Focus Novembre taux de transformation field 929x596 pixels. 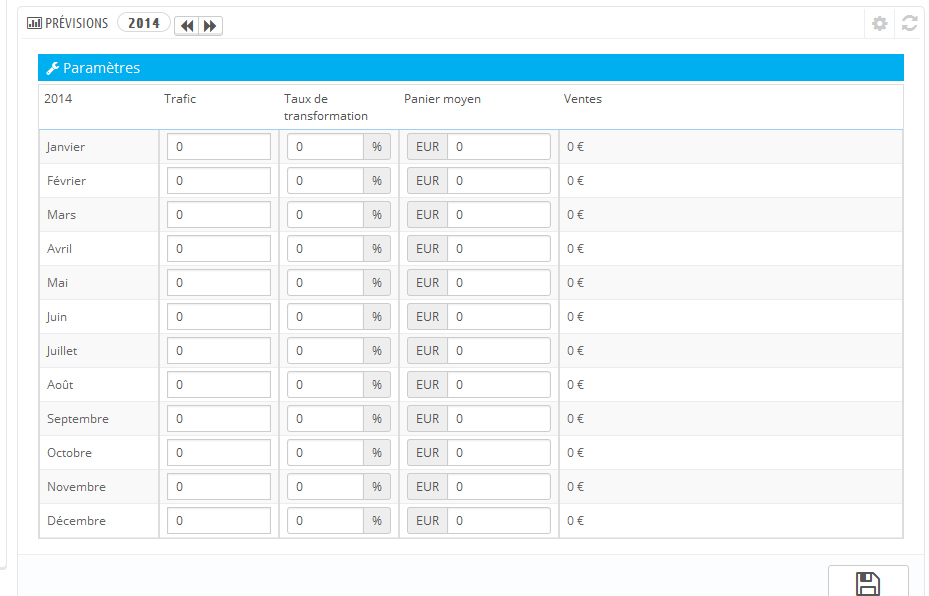325,486
